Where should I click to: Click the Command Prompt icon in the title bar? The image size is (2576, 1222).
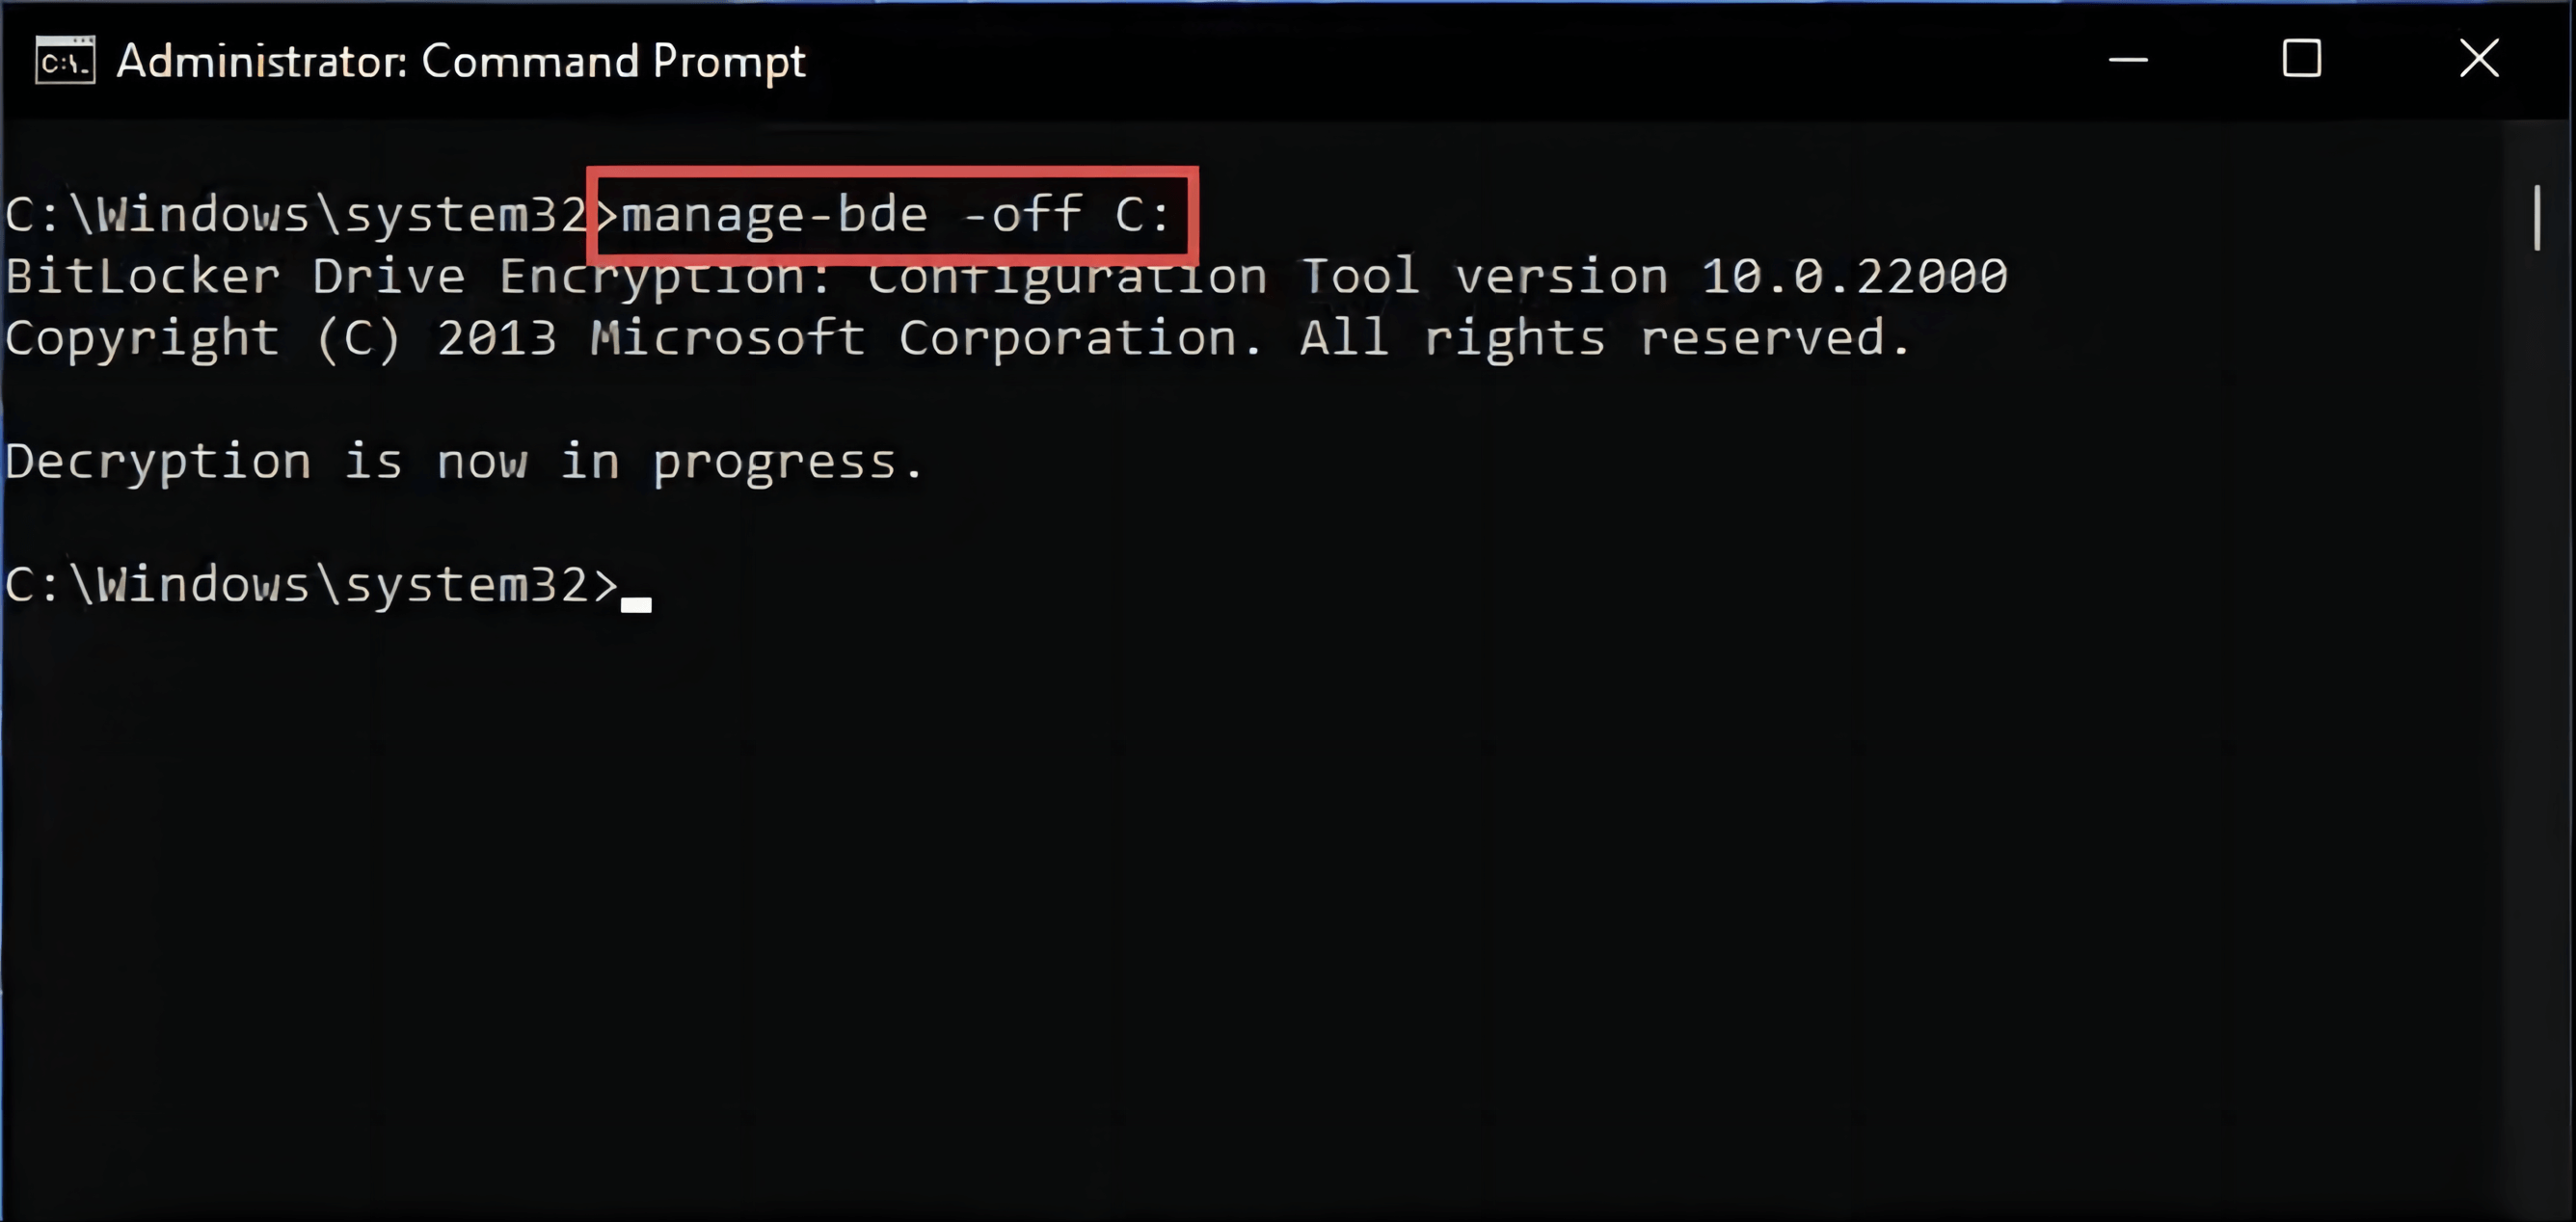pyautogui.click(x=64, y=59)
